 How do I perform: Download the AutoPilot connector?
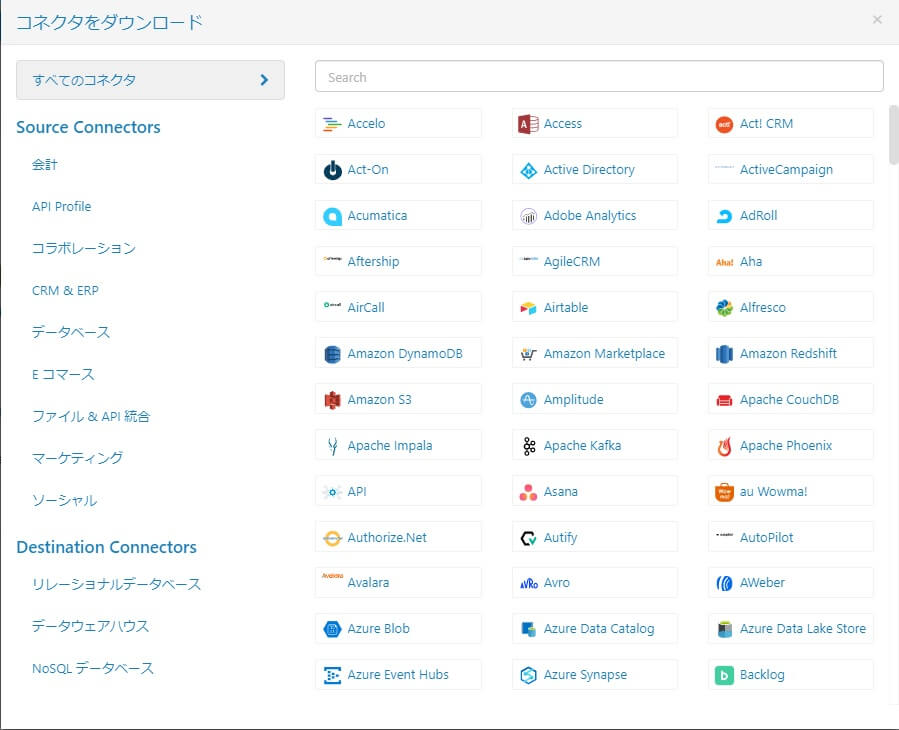[791, 537]
